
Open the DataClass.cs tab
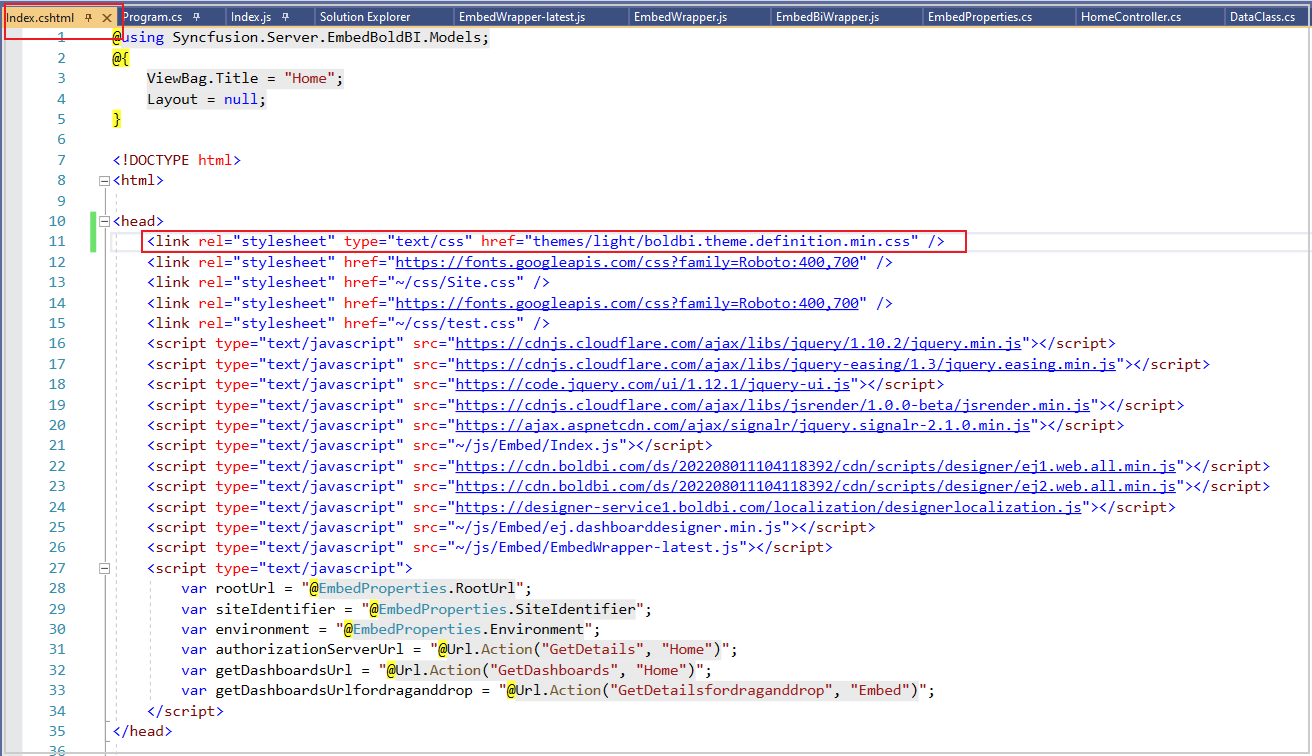1262,18
